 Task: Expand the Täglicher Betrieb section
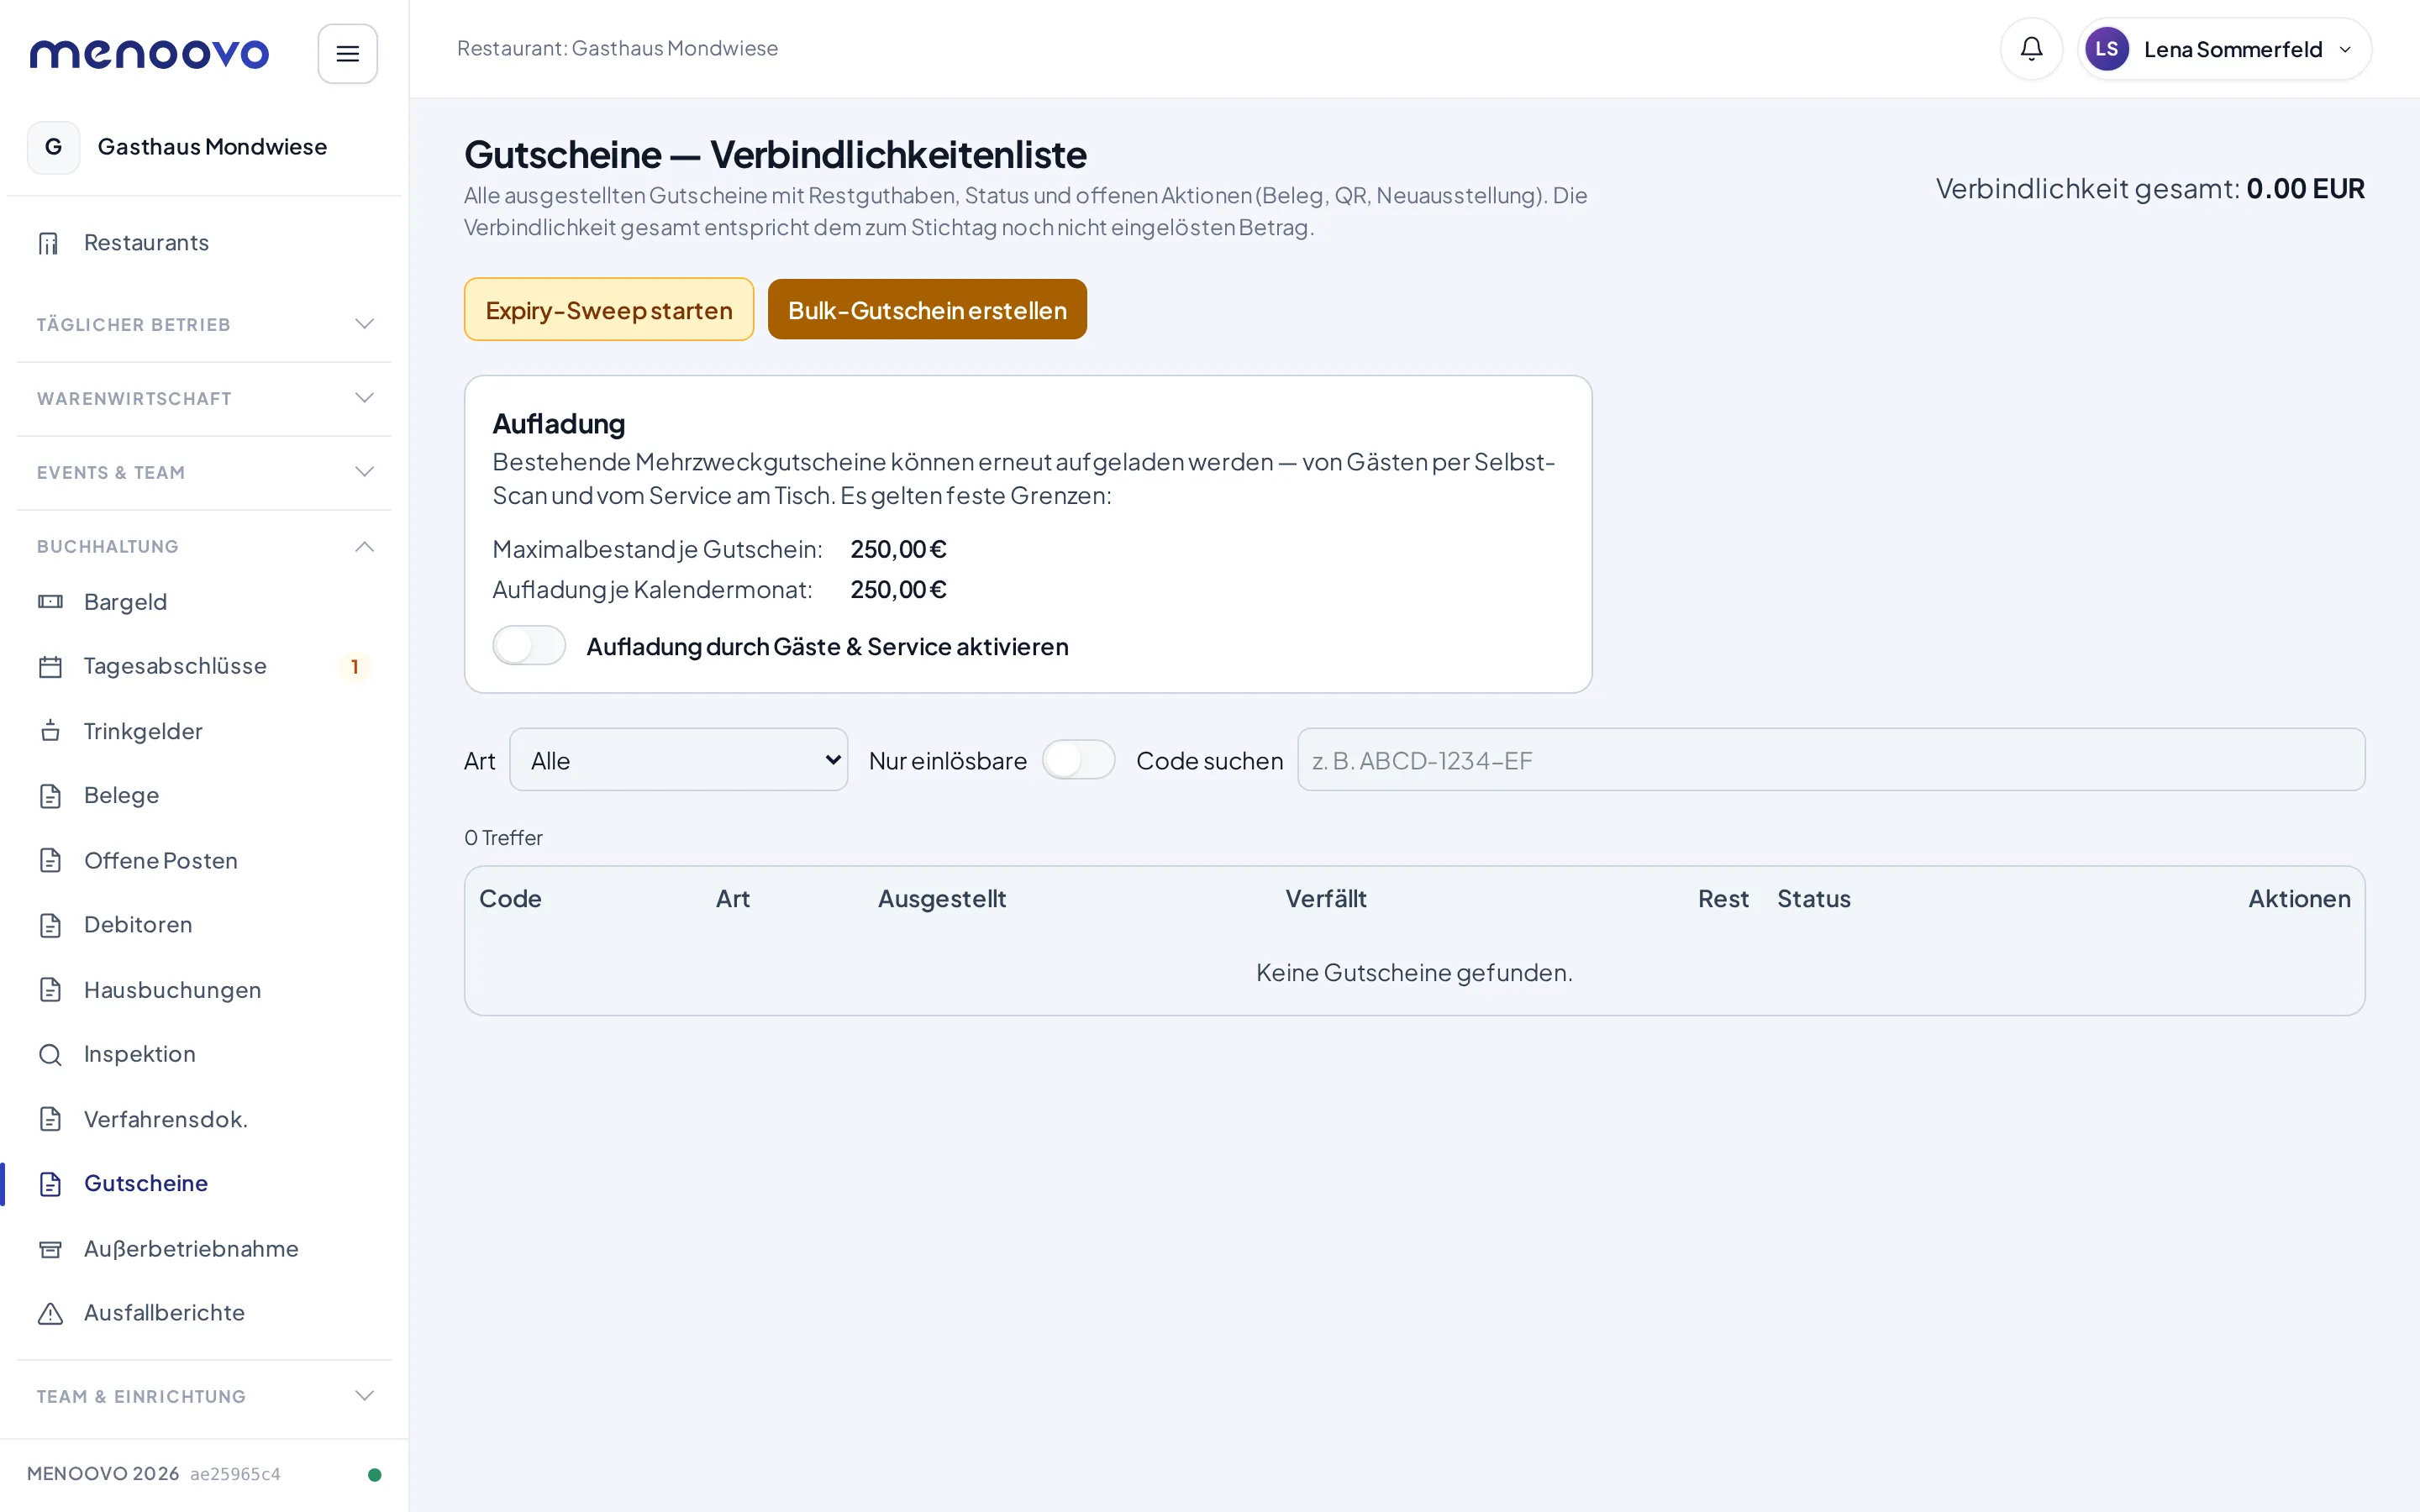204,324
